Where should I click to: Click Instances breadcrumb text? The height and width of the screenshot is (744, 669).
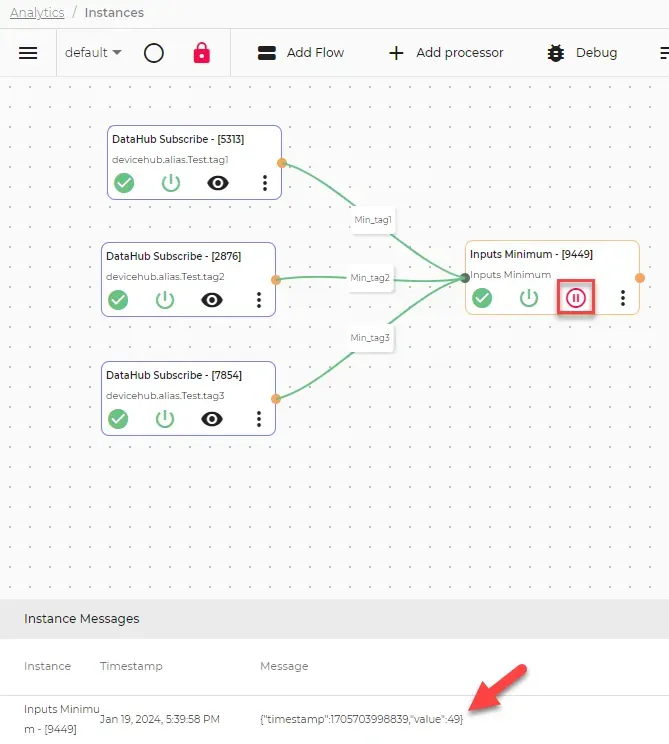[114, 12]
